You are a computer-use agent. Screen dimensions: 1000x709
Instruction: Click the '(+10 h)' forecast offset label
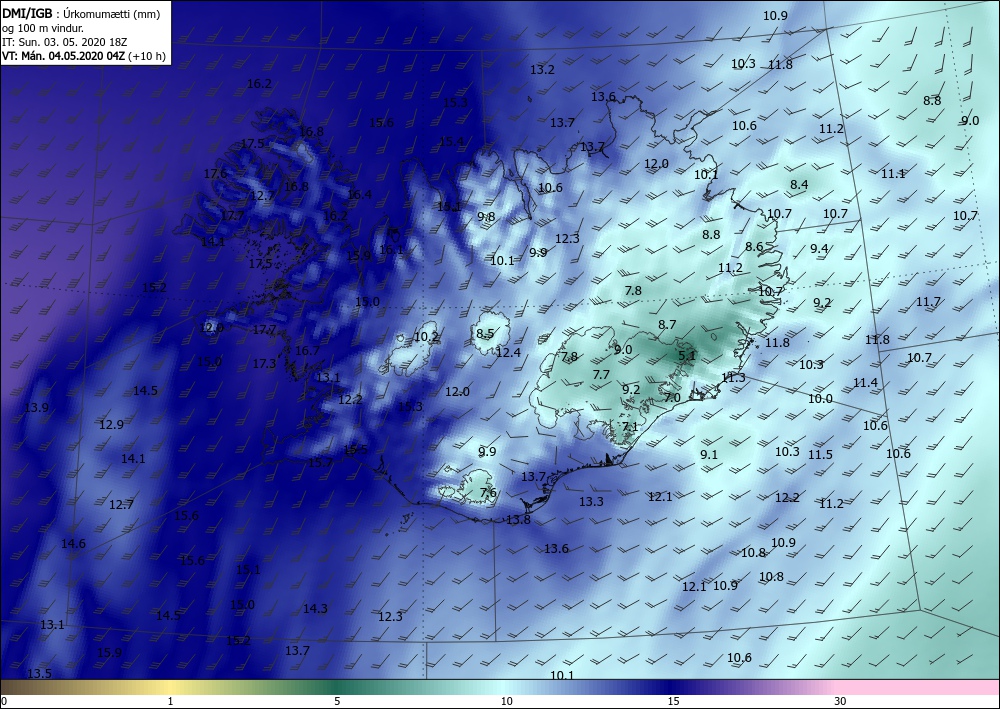point(147,56)
